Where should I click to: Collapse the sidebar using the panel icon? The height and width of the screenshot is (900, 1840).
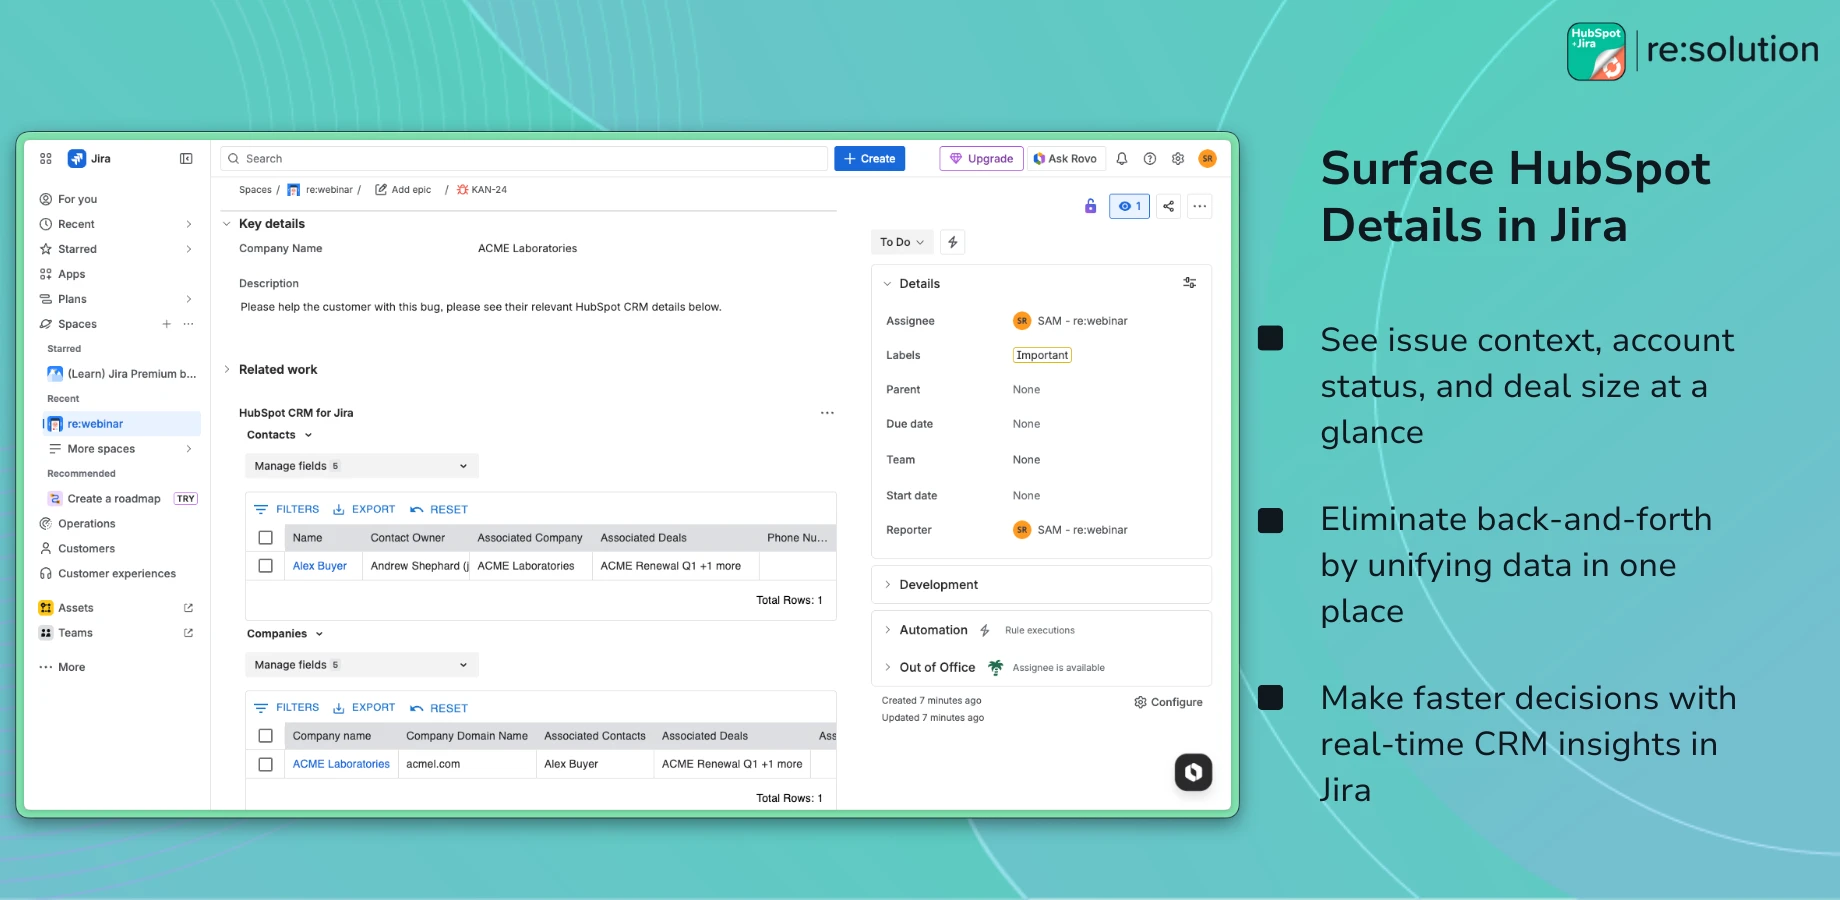coord(186,159)
